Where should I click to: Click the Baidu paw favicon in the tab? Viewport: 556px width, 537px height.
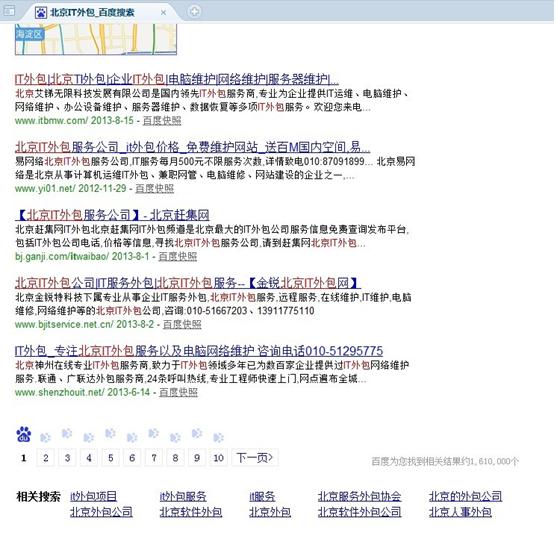pos(41,12)
